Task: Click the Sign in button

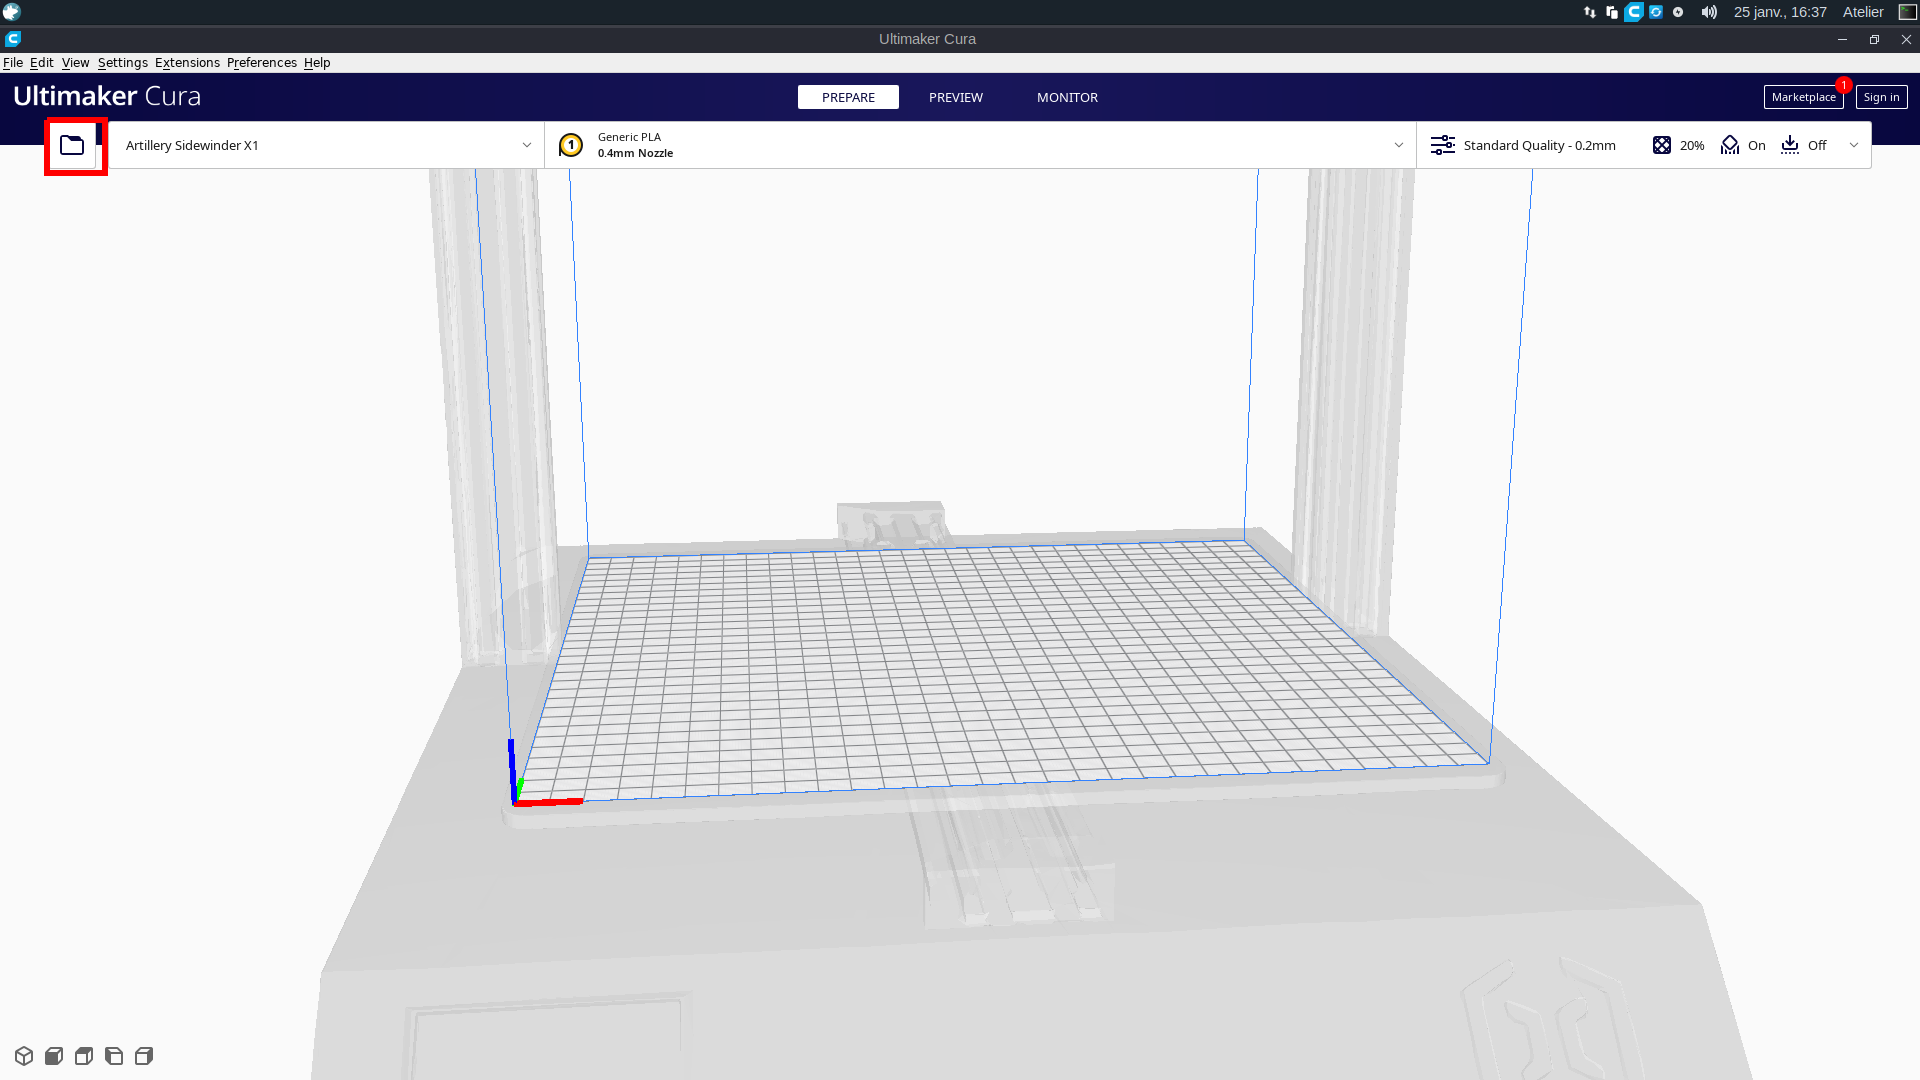Action: pyautogui.click(x=1881, y=97)
